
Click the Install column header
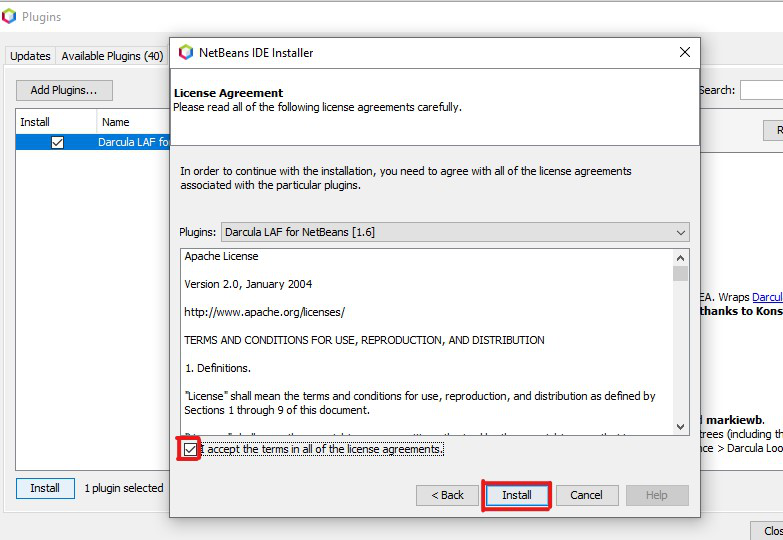[x=56, y=122]
